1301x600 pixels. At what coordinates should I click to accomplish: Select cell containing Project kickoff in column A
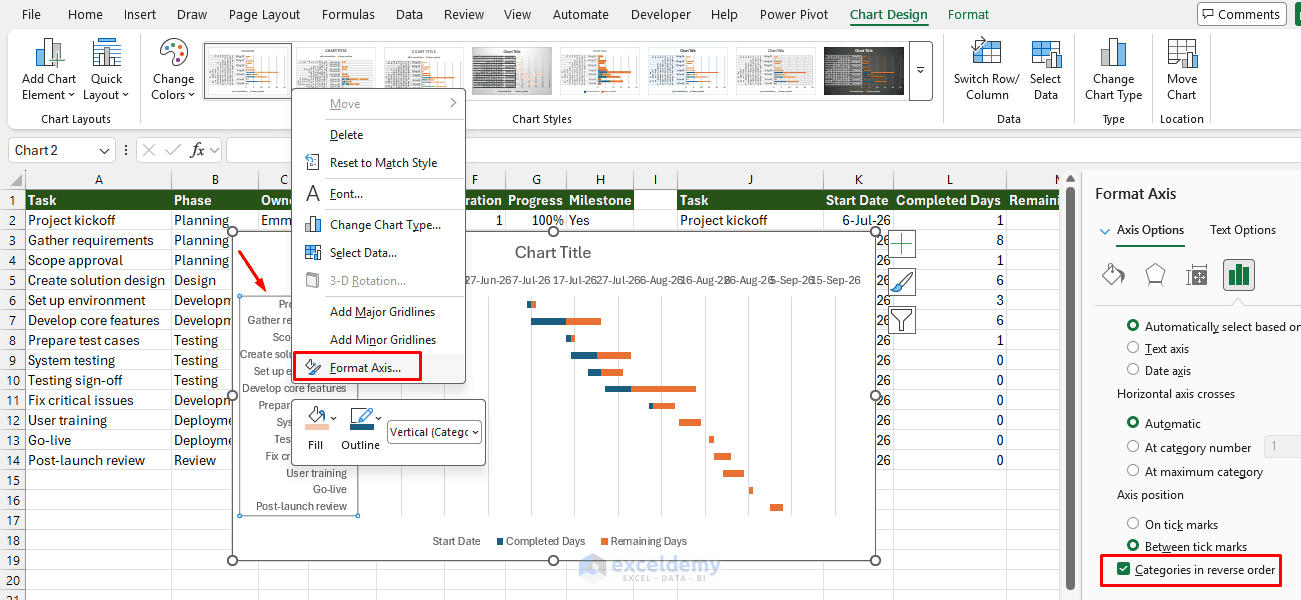point(98,220)
